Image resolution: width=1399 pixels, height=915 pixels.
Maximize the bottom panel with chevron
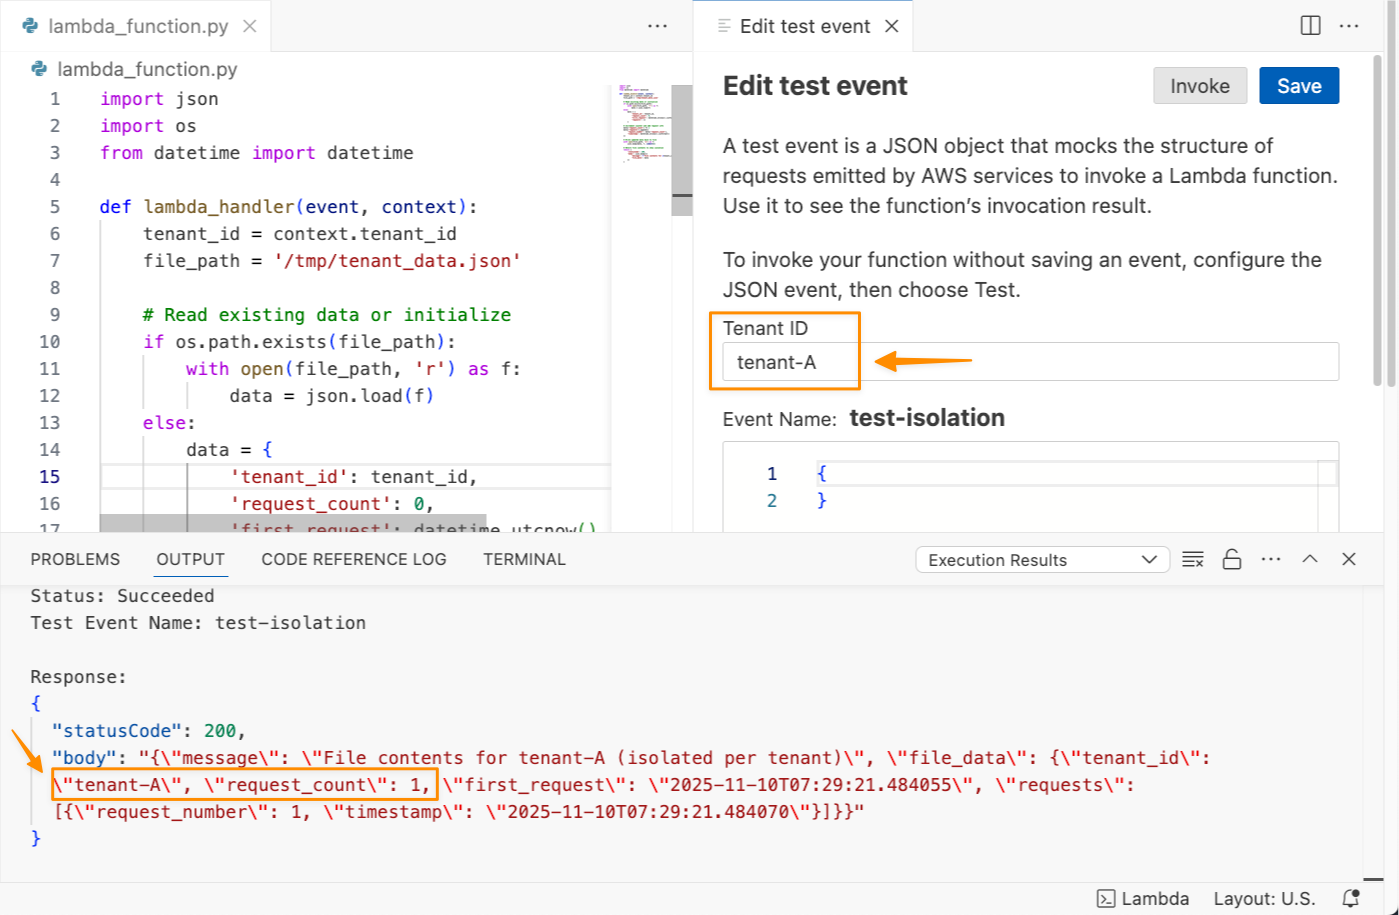coord(1310,560)
